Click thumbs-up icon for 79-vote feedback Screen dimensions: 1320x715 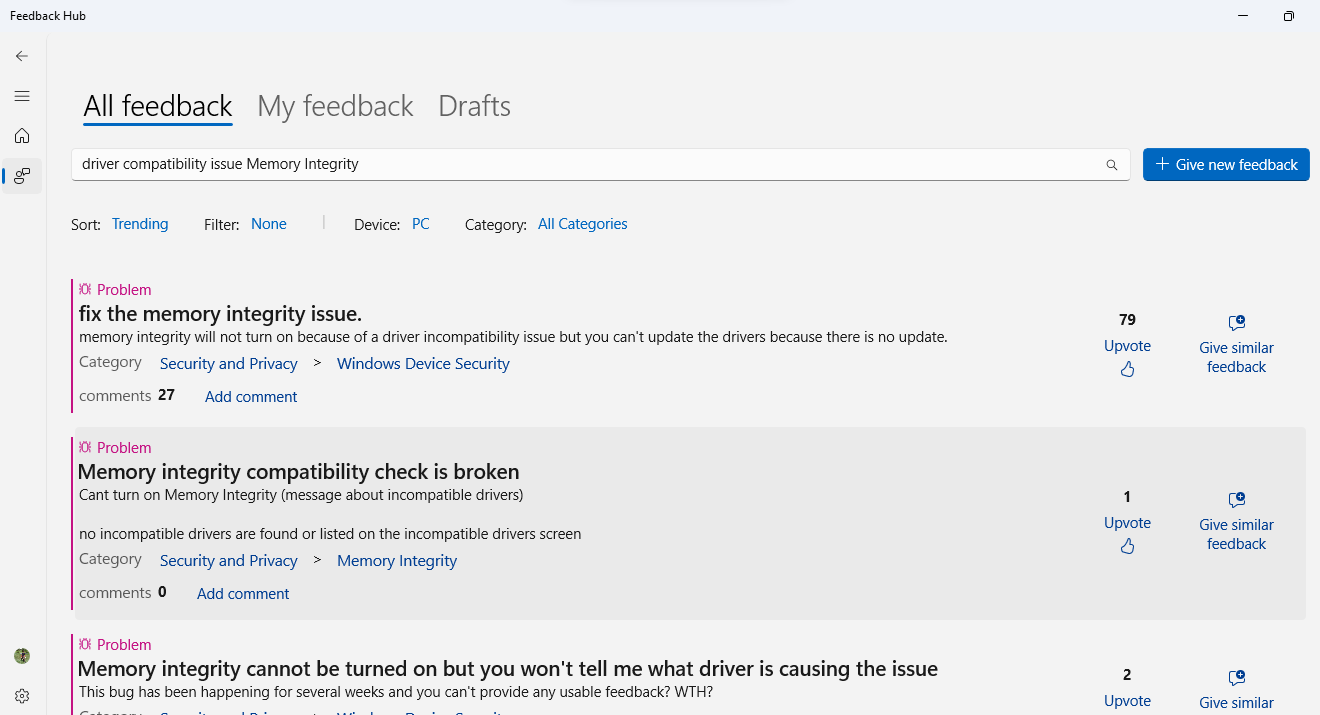click(x=1127, y=370)
